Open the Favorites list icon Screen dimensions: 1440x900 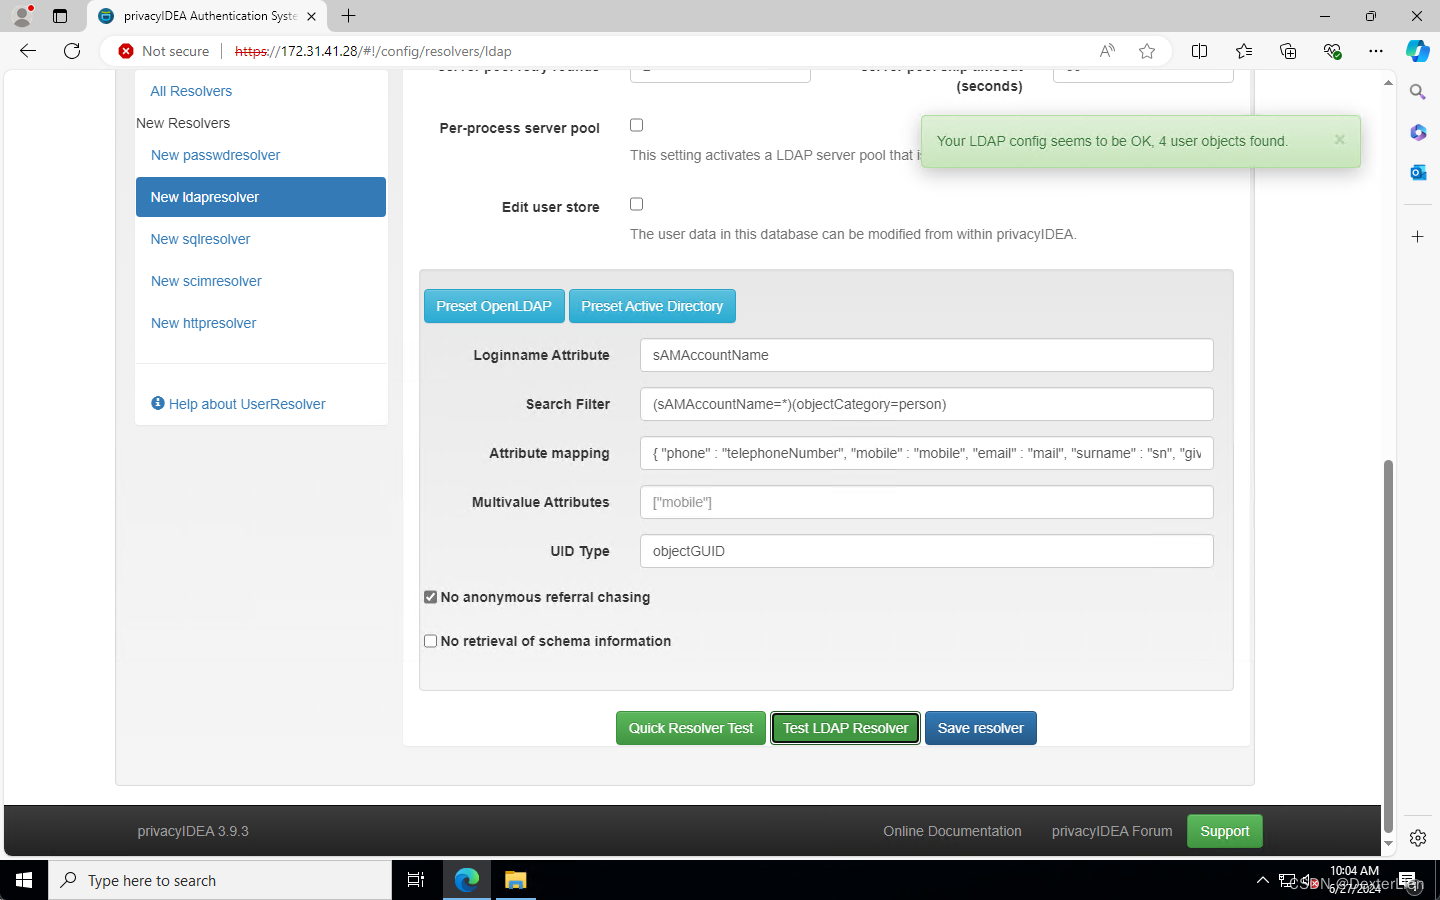(x=1243, y=51)
